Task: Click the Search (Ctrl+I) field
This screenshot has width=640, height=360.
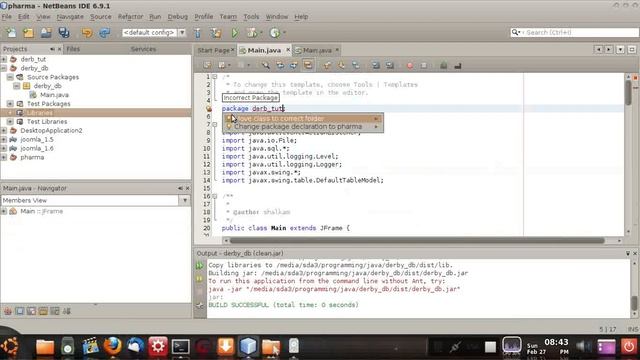Action: (x=574, y=32)
